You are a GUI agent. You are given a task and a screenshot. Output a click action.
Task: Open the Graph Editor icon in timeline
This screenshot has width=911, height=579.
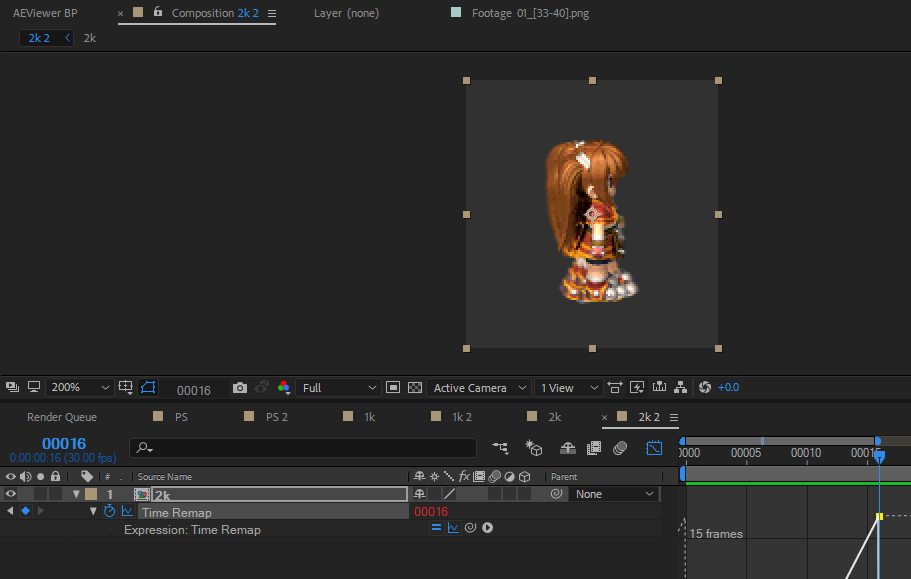[654, 448]
